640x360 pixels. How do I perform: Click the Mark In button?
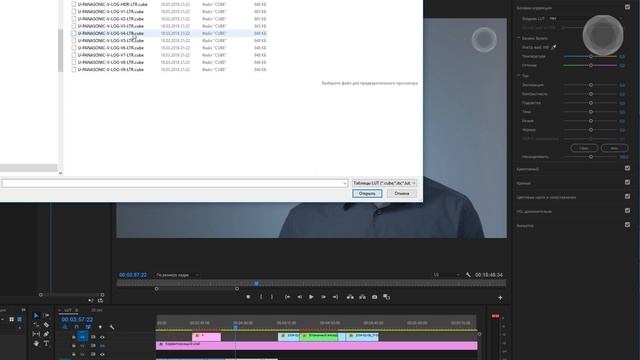click(261, 297)
